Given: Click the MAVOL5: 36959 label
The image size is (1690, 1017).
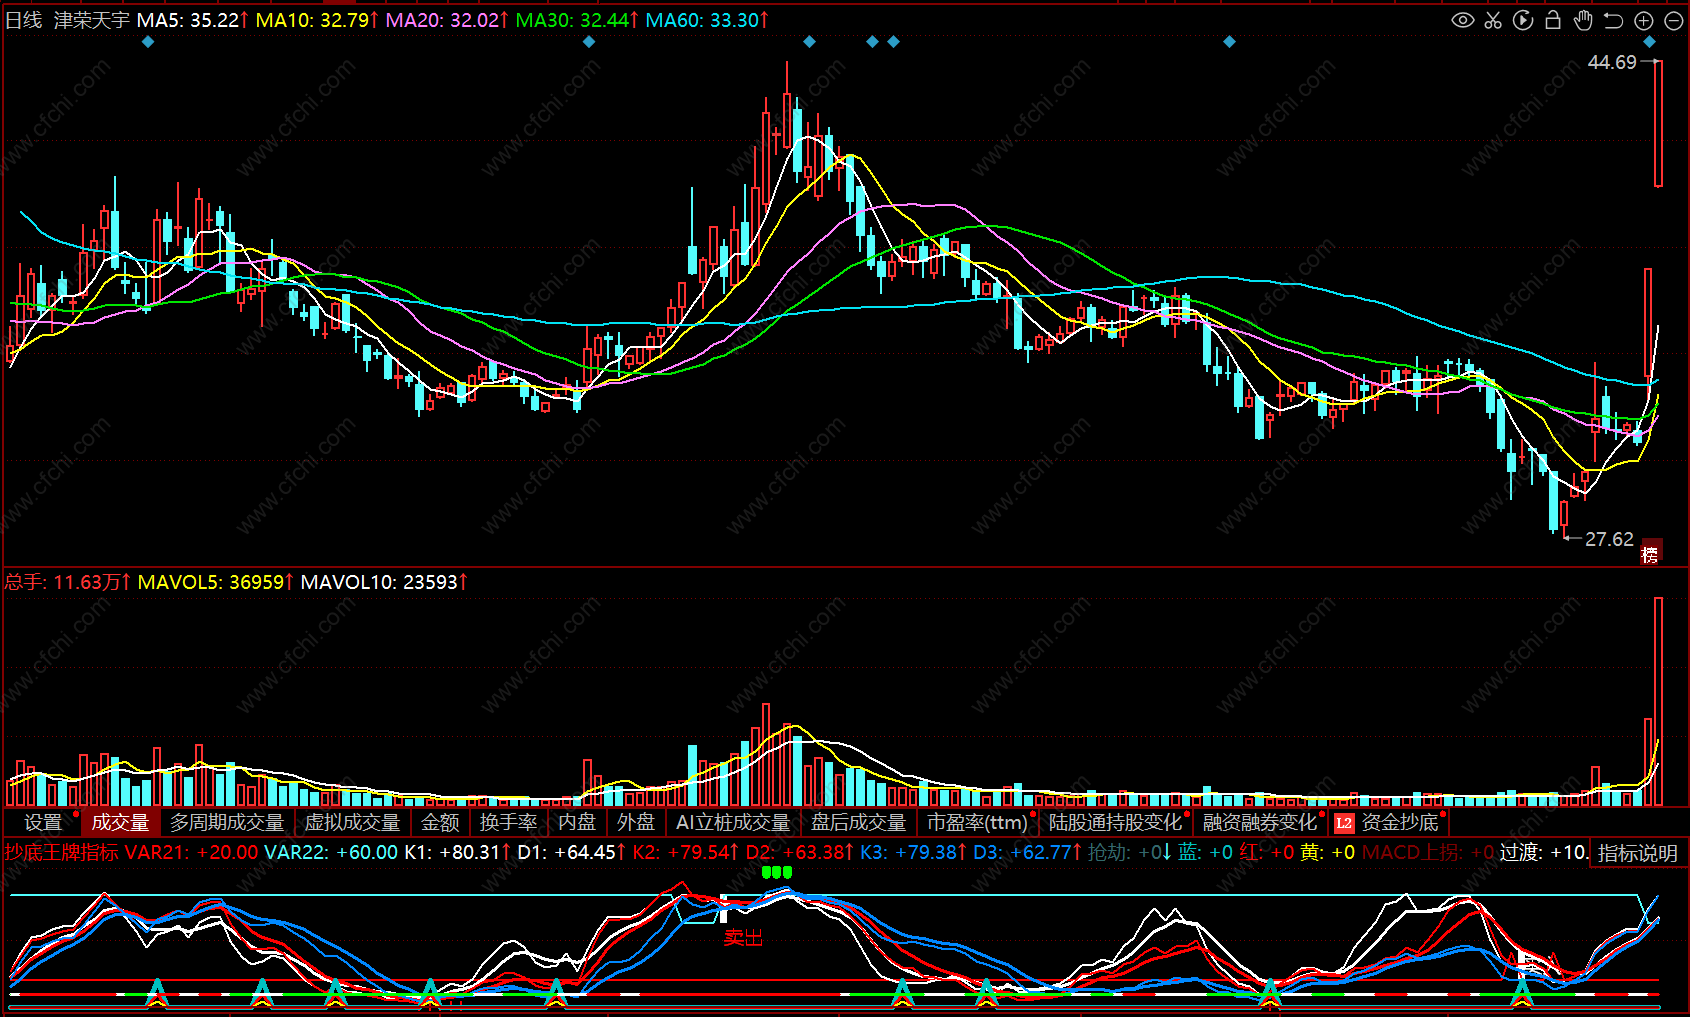Looking at the screenshot, I should pyautogui.click(x=215, y=582).
